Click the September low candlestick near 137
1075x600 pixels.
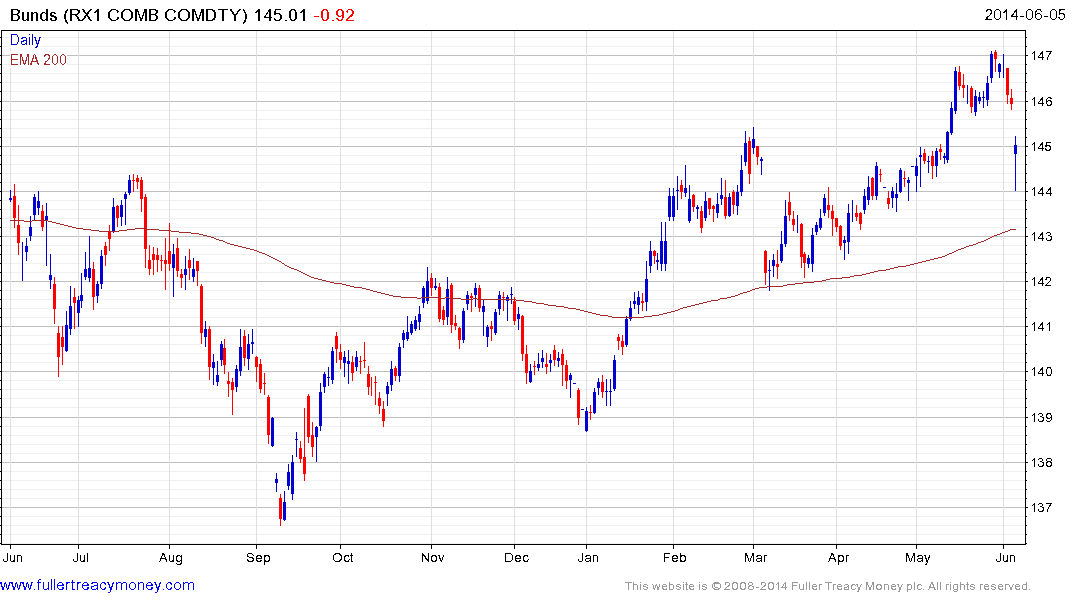pyautogui.click(x=281, y=509)
